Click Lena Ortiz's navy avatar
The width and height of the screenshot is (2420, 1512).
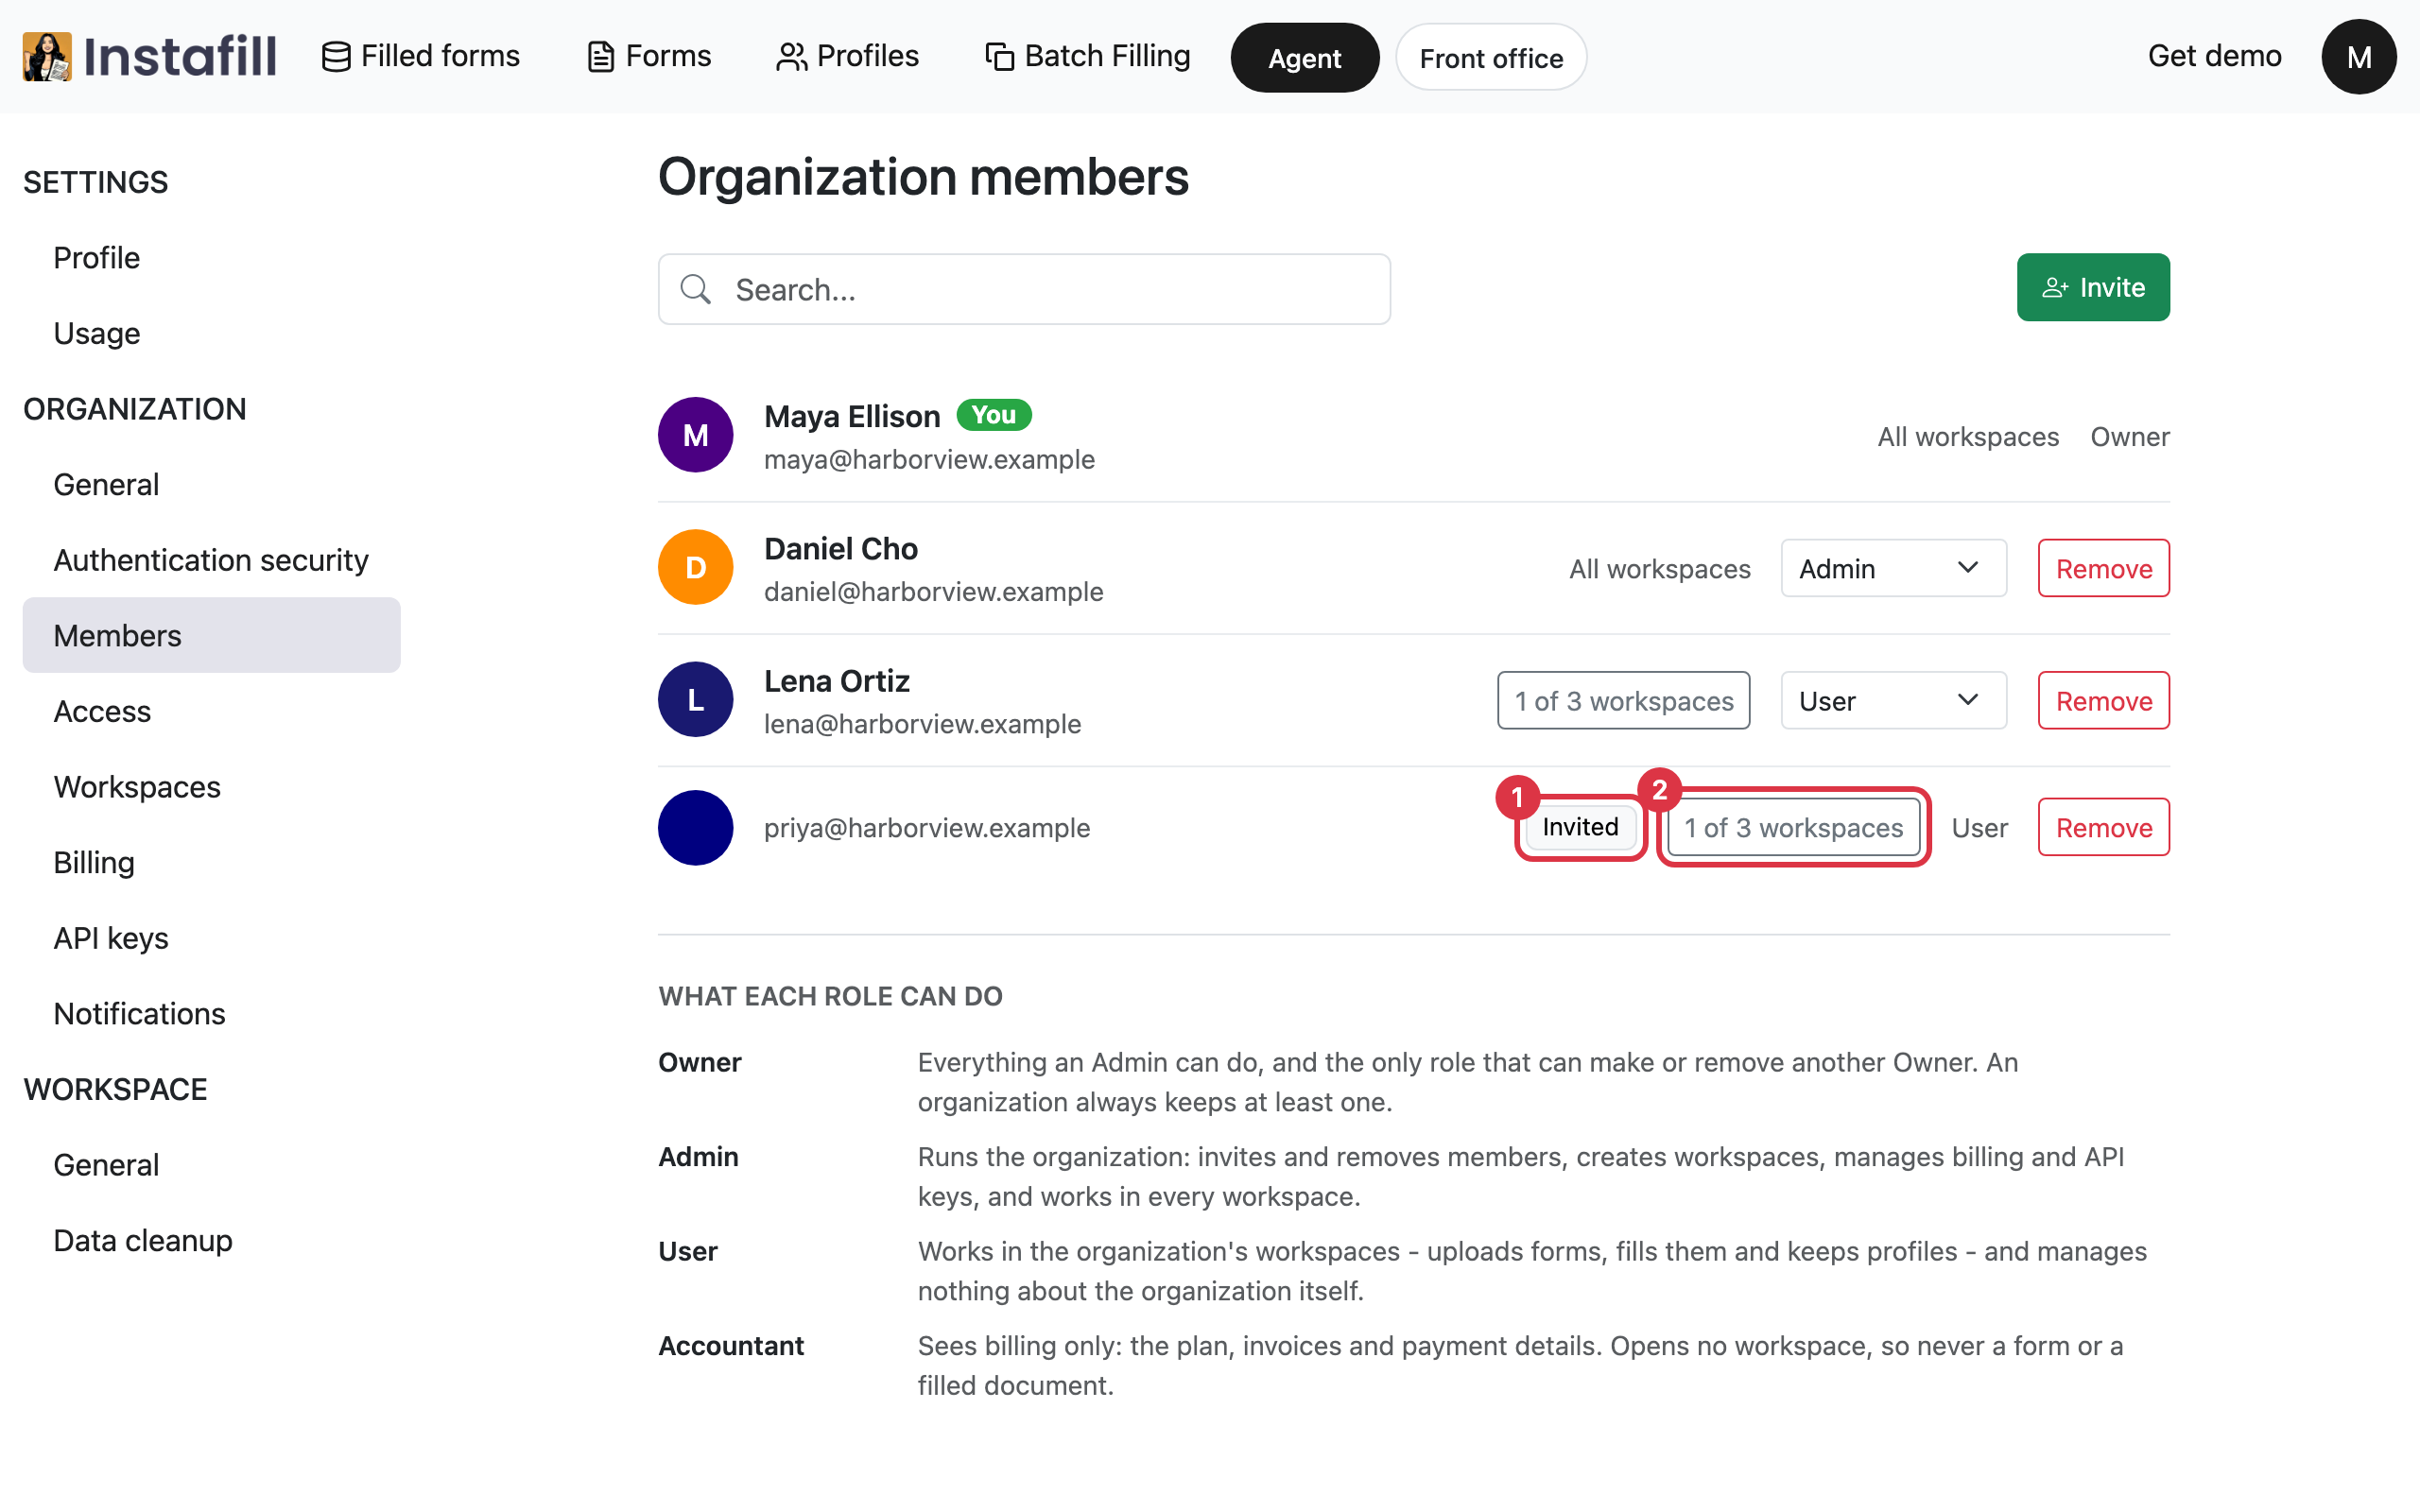[695, 699]
